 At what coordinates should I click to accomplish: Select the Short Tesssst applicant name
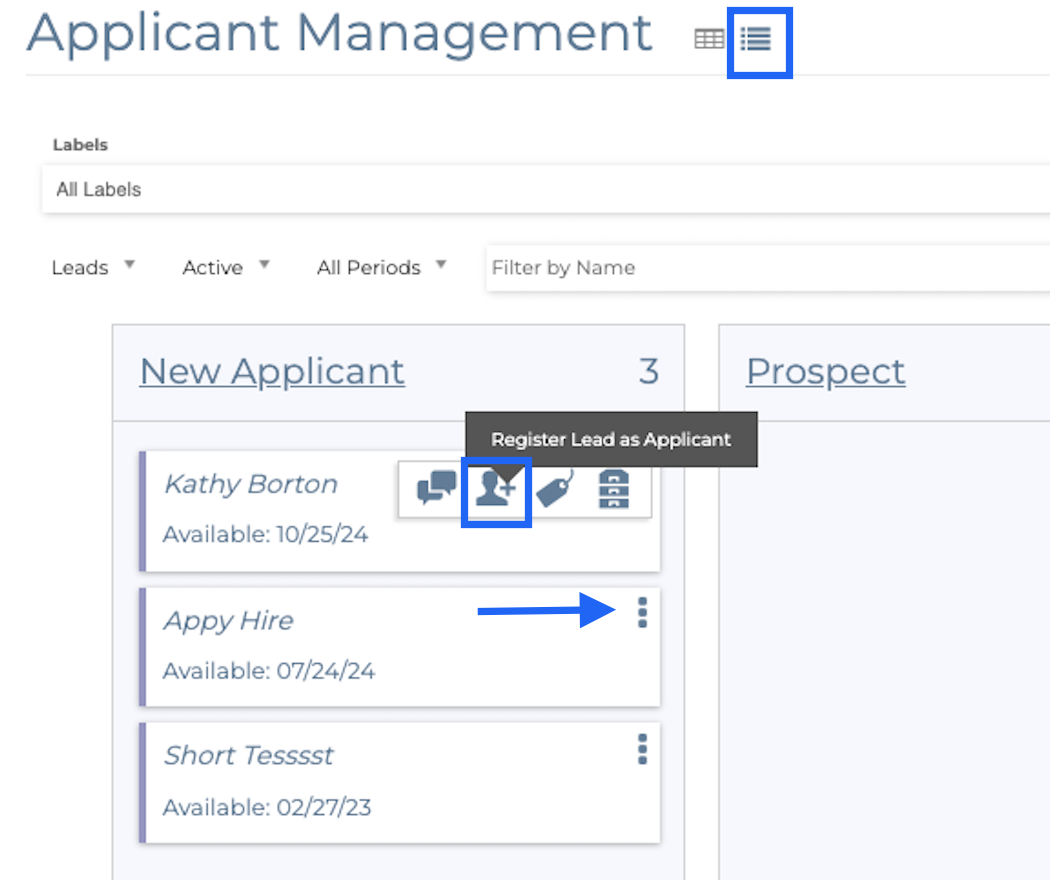click(248, 755)
